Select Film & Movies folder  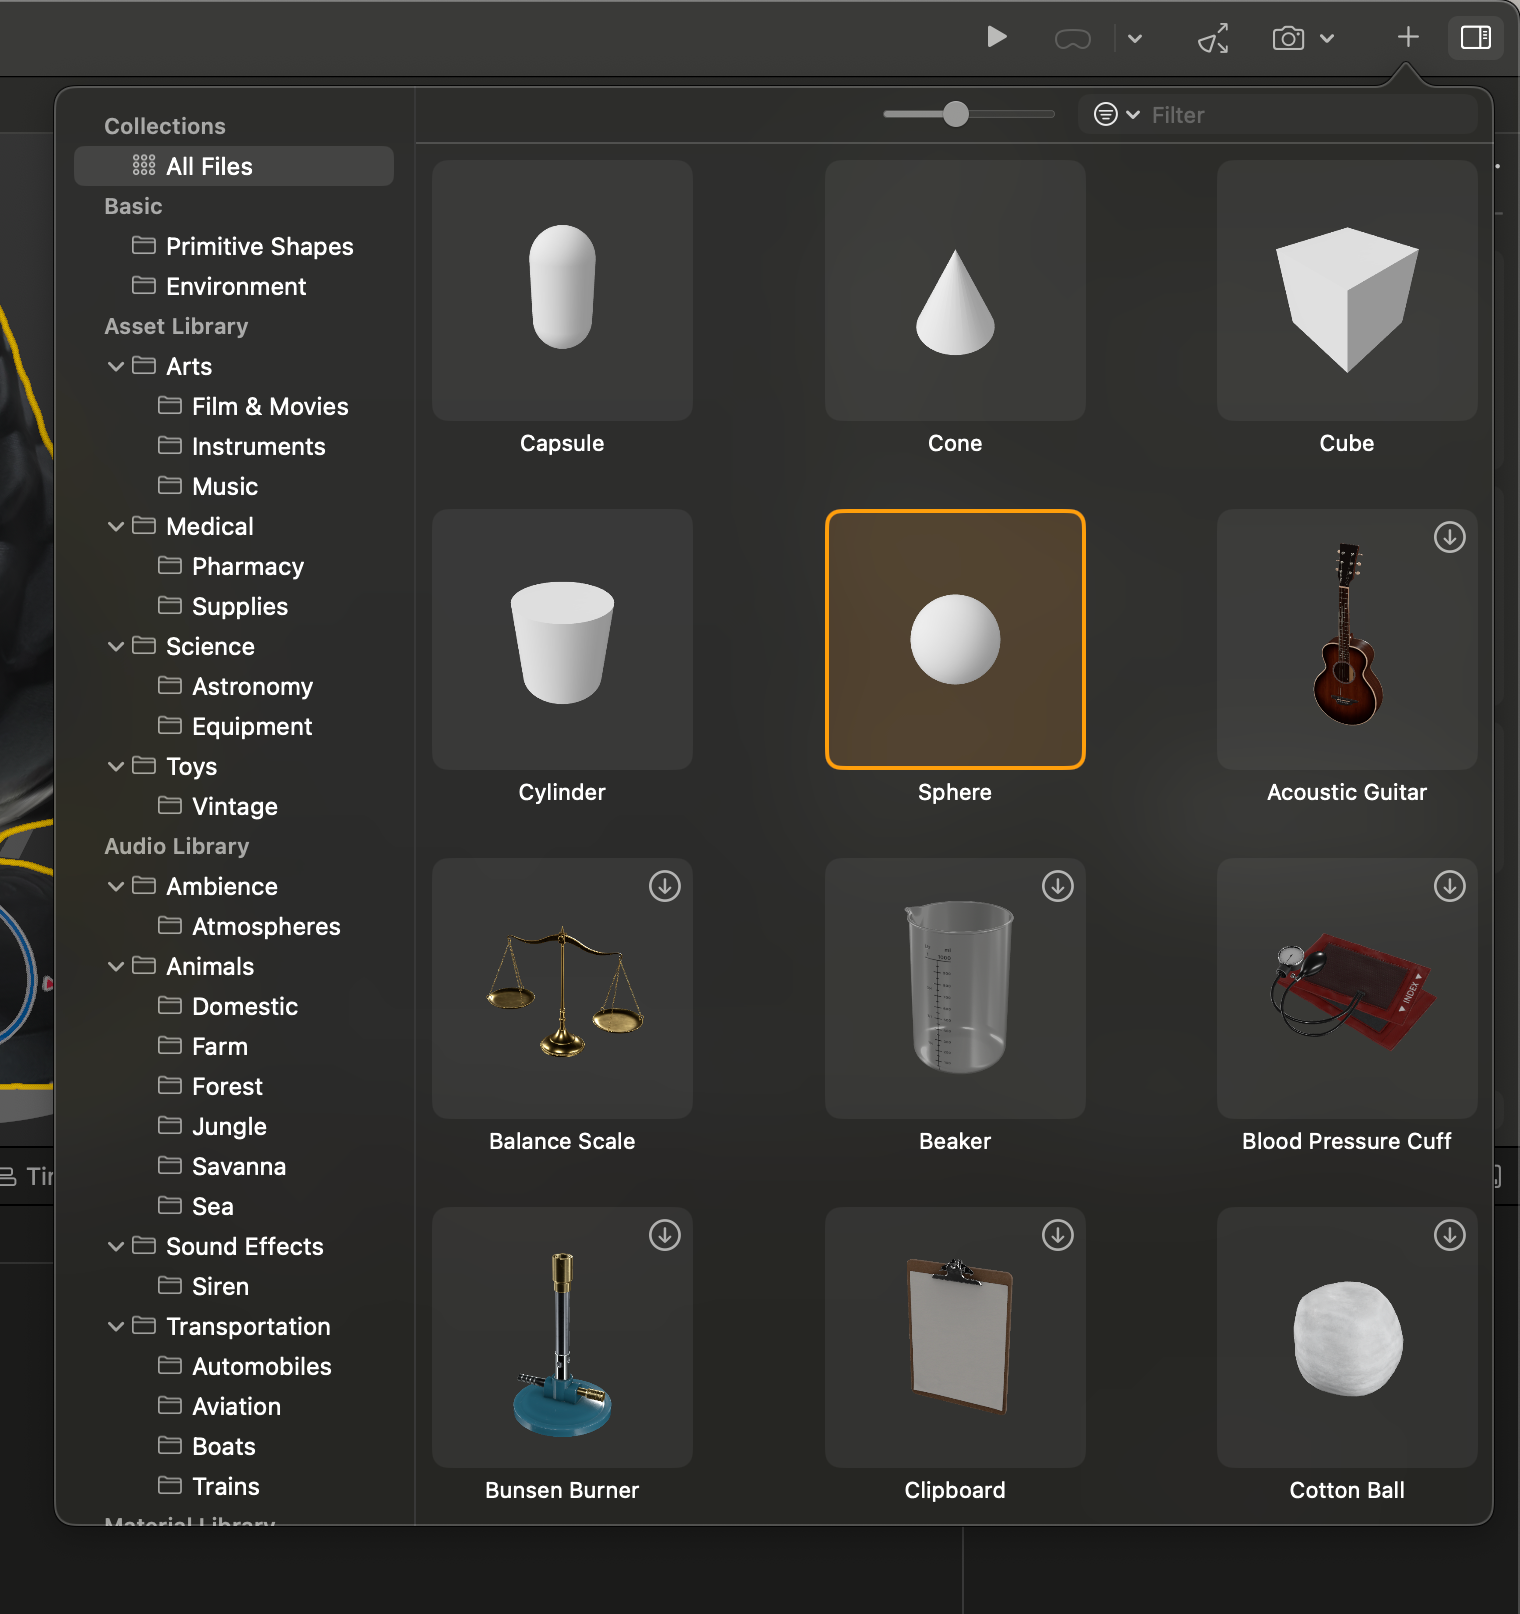click(253, 406)
